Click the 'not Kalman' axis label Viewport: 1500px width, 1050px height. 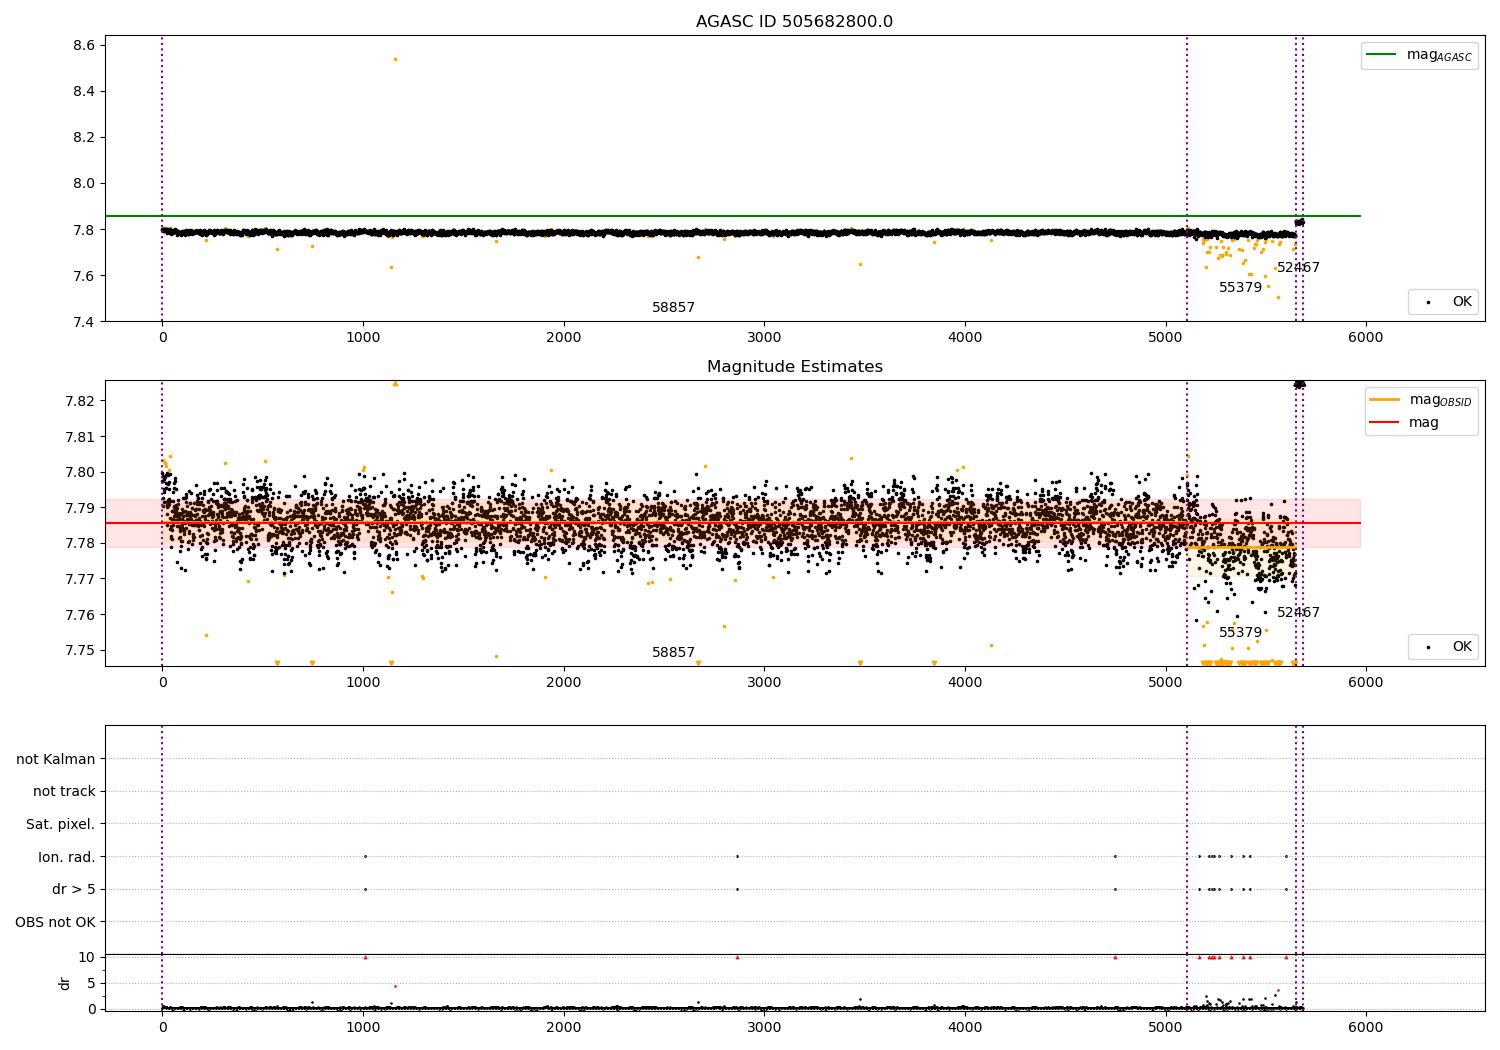coord(56,759)
